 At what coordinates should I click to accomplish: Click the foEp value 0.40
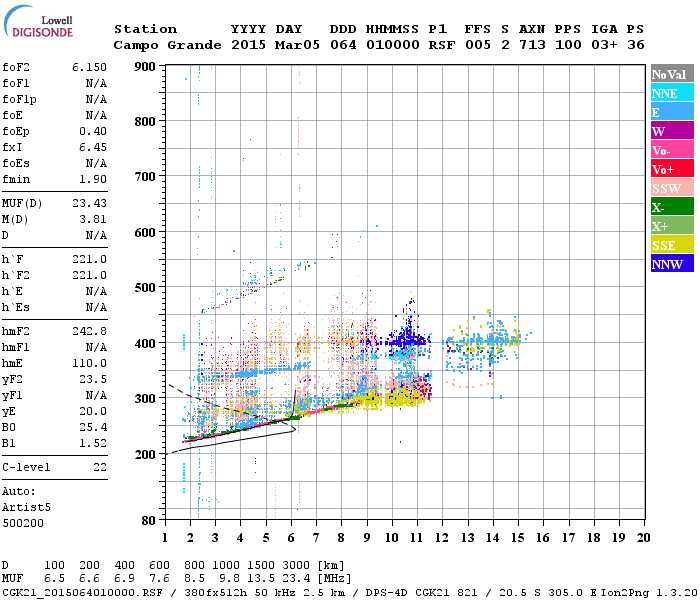click(x=93, y=131)
